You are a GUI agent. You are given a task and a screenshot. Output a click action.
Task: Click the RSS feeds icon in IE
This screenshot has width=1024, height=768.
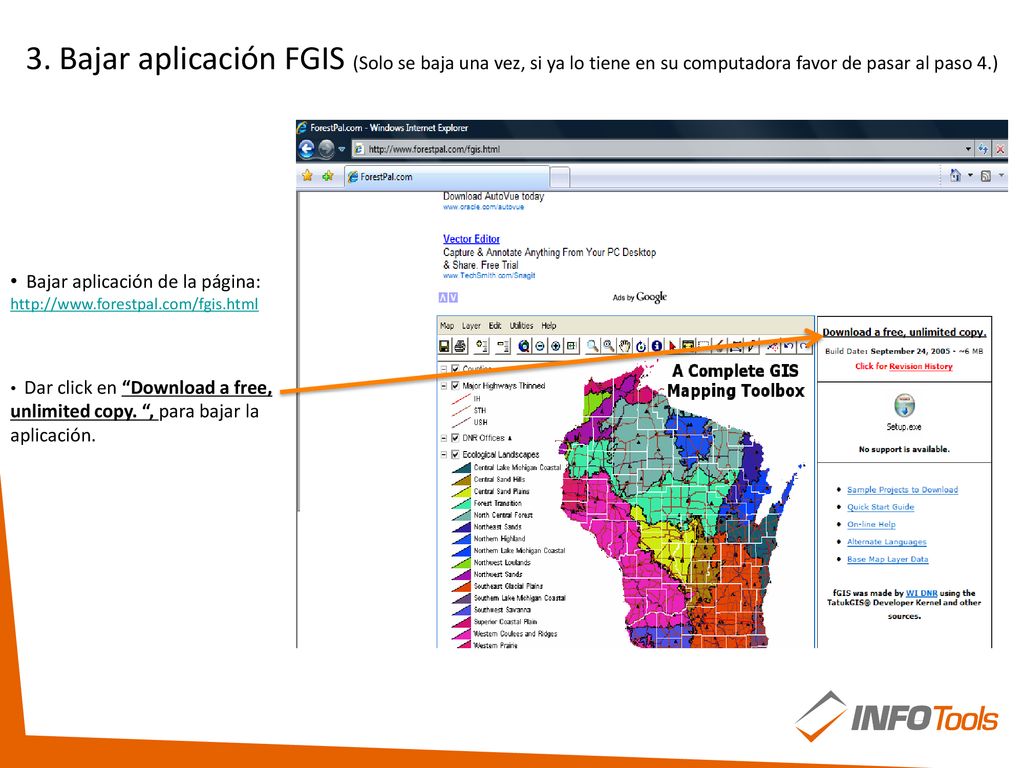(x=986, y=176)
